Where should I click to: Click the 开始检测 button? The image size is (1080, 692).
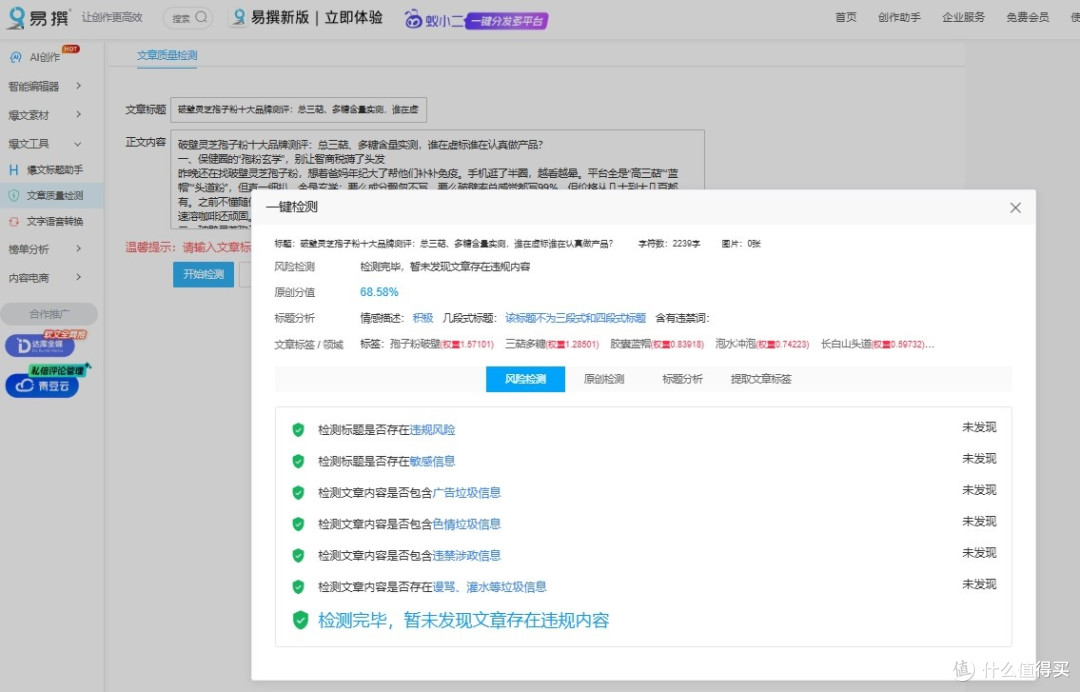pos(203,274)
